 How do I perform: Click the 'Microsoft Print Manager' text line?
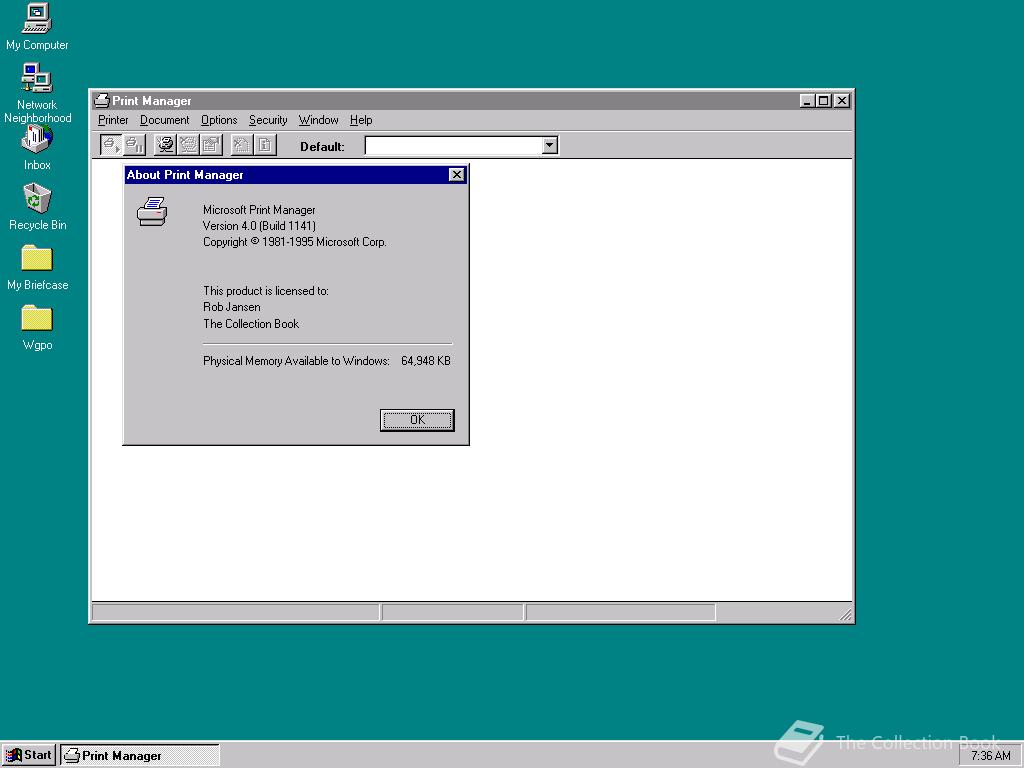(259, 210)
